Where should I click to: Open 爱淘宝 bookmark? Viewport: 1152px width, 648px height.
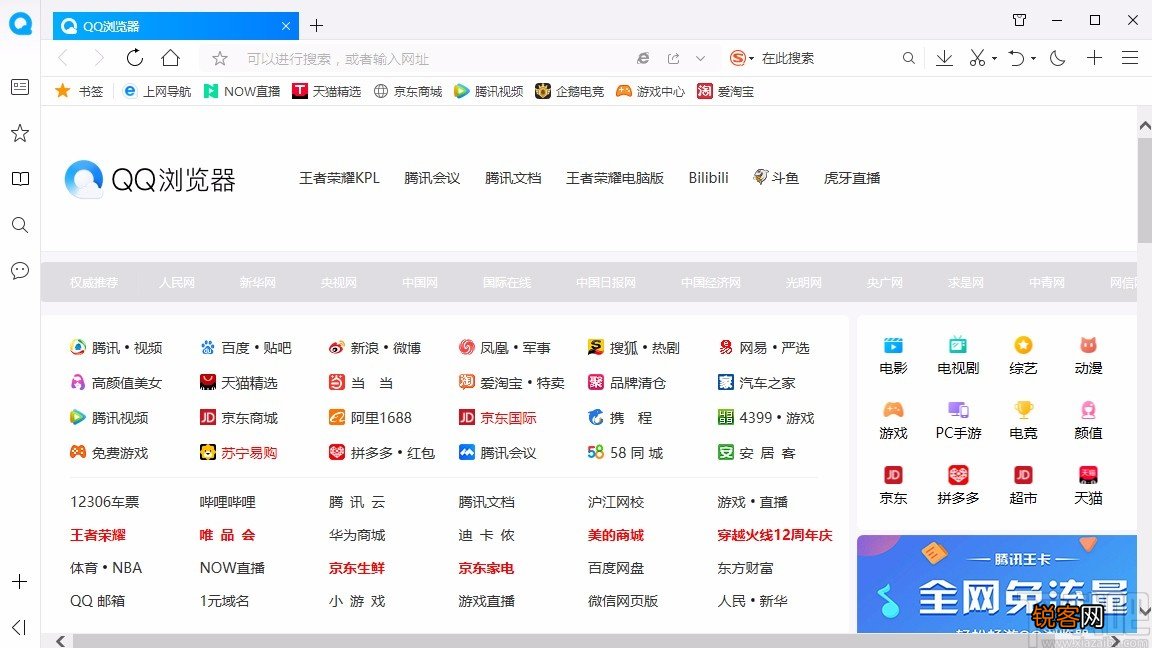pos(725,91)
